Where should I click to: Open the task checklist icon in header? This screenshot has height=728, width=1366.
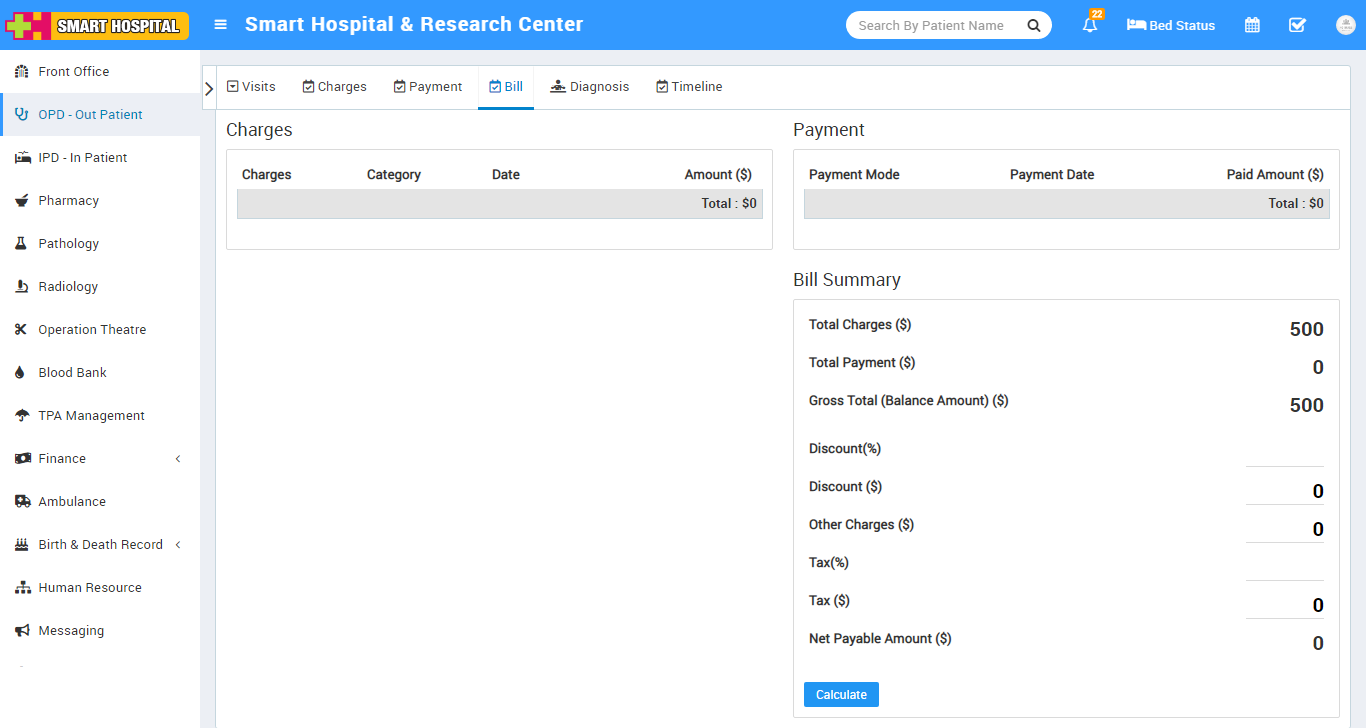[x=1297, y=25]
